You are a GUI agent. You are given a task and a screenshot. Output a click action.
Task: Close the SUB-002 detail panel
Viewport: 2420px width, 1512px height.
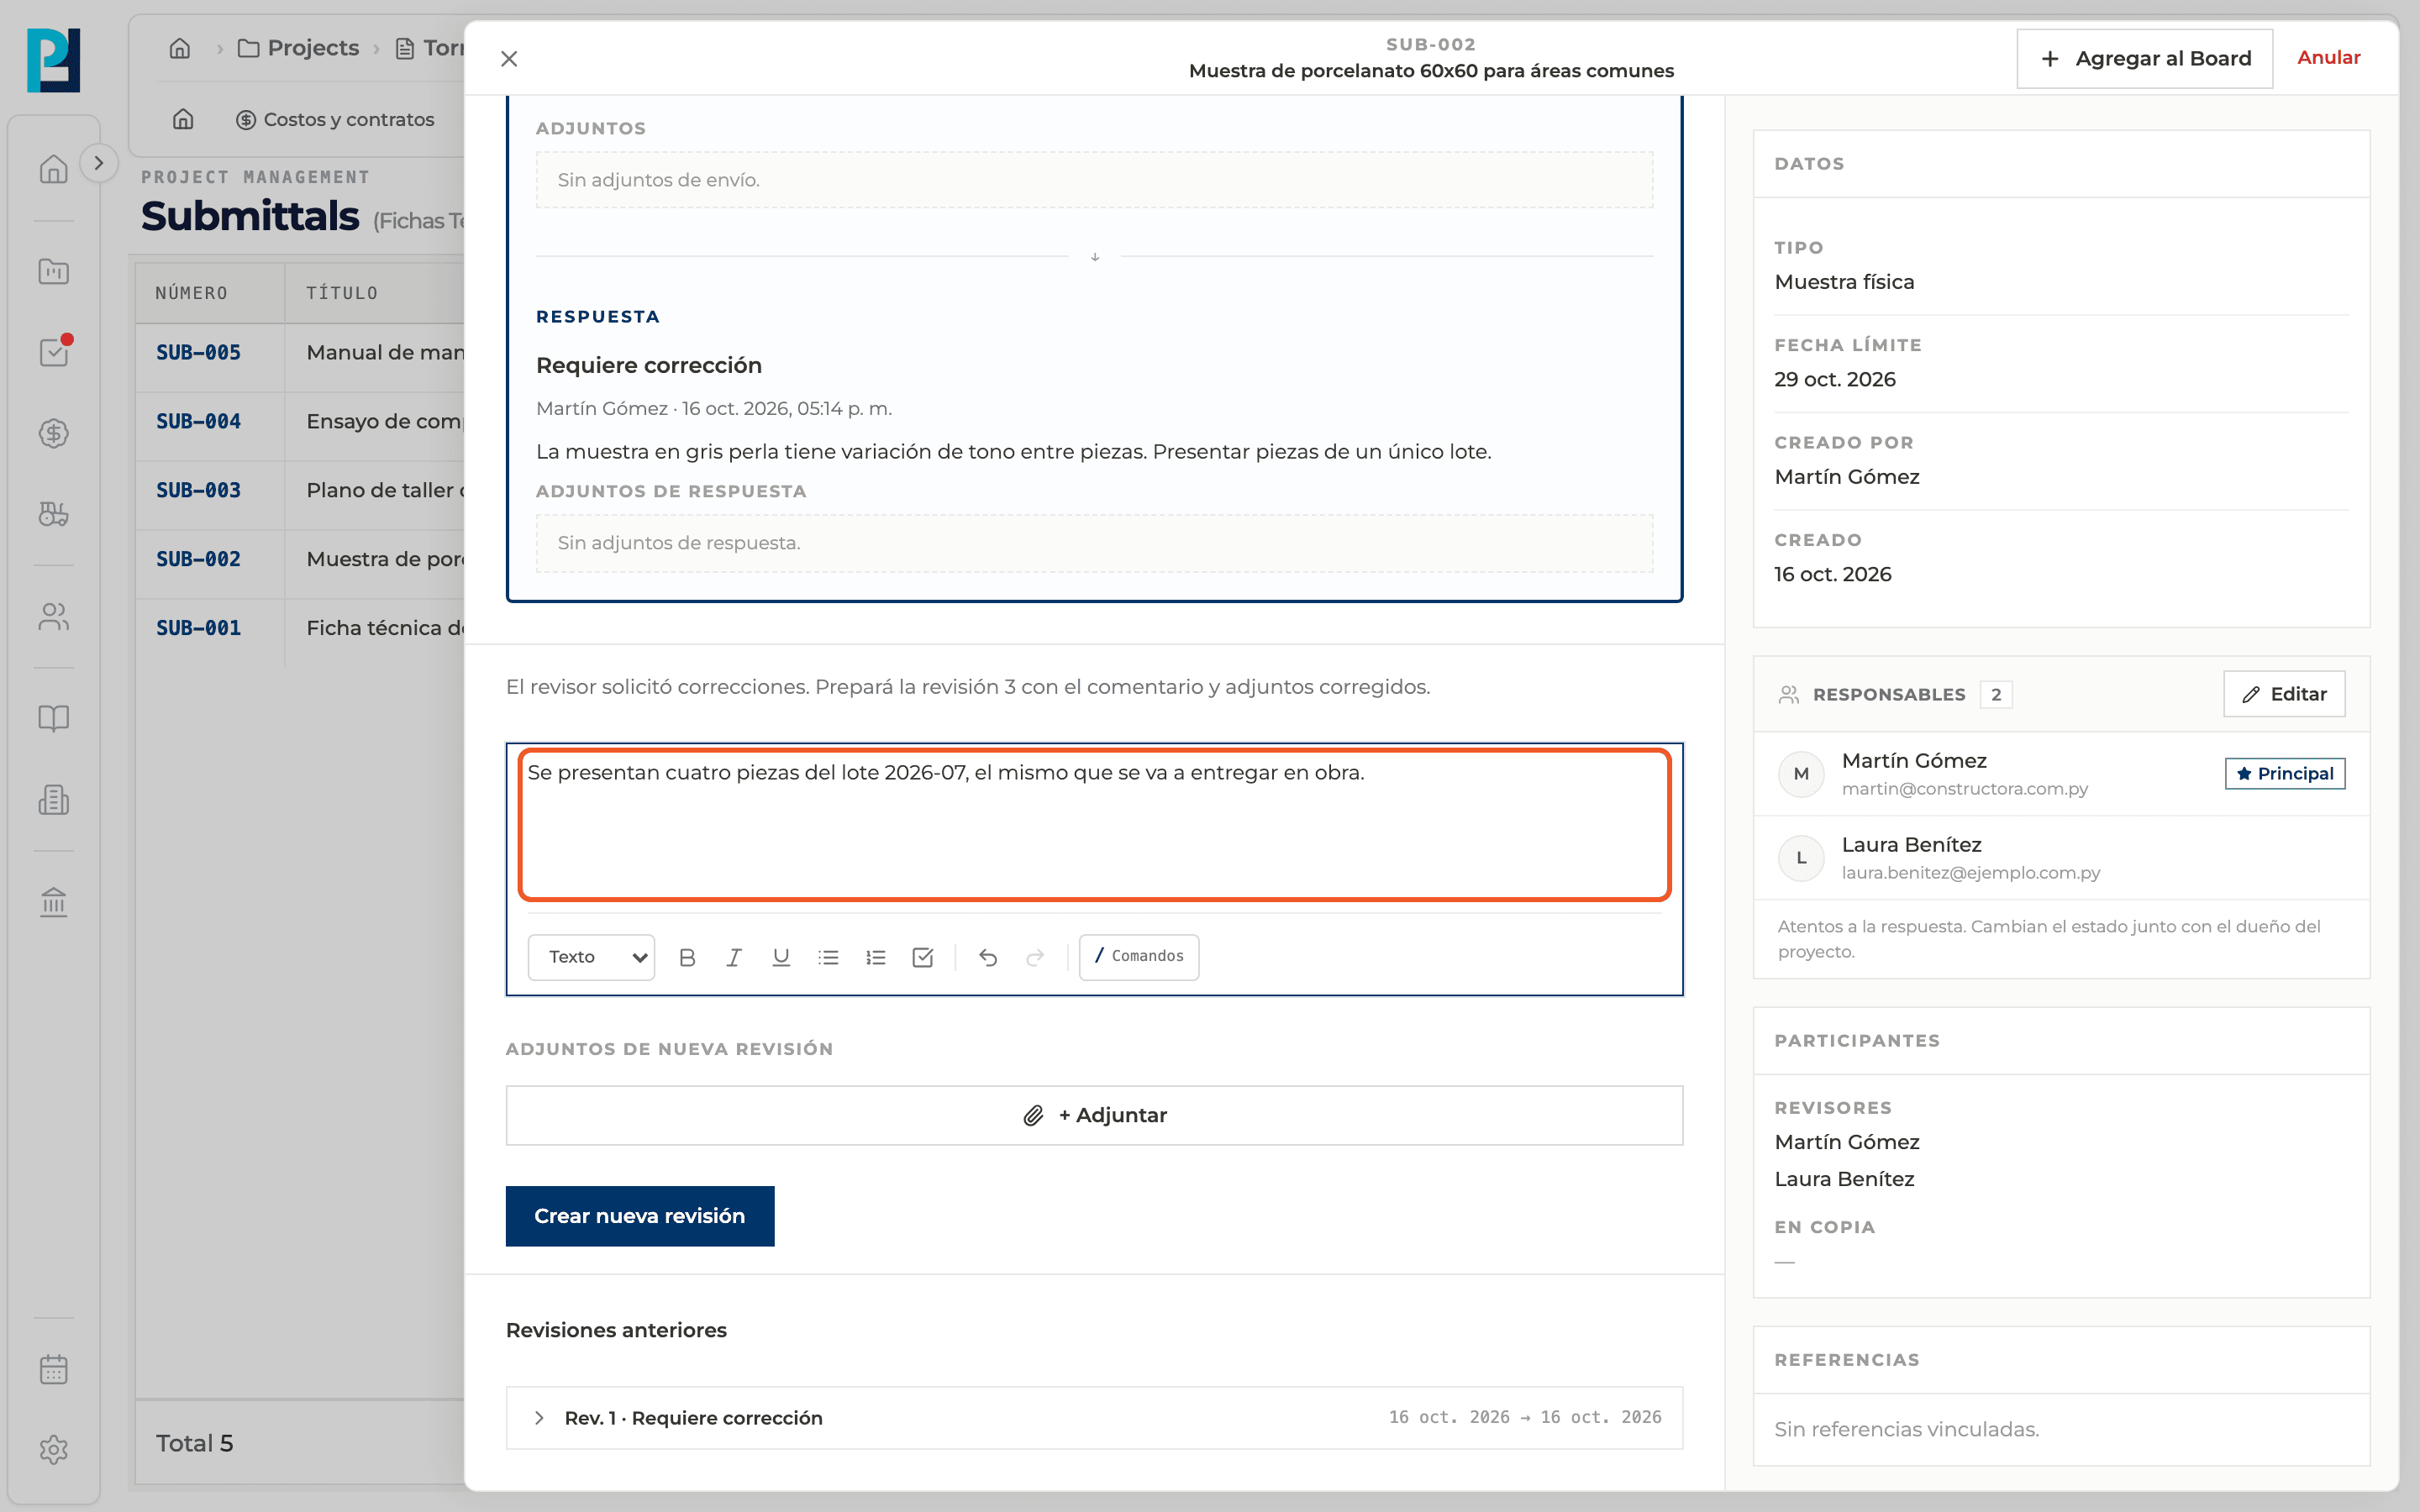click(509, 59)
